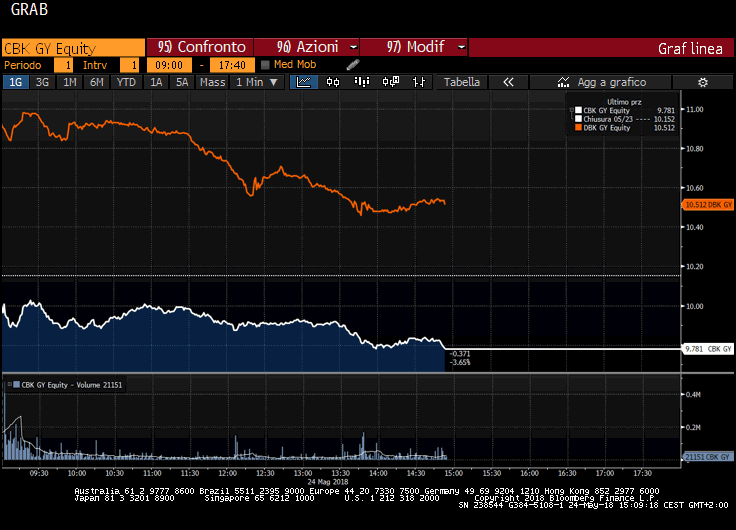Select the YTD time range

pyautogui.click(x=126, y=82)
